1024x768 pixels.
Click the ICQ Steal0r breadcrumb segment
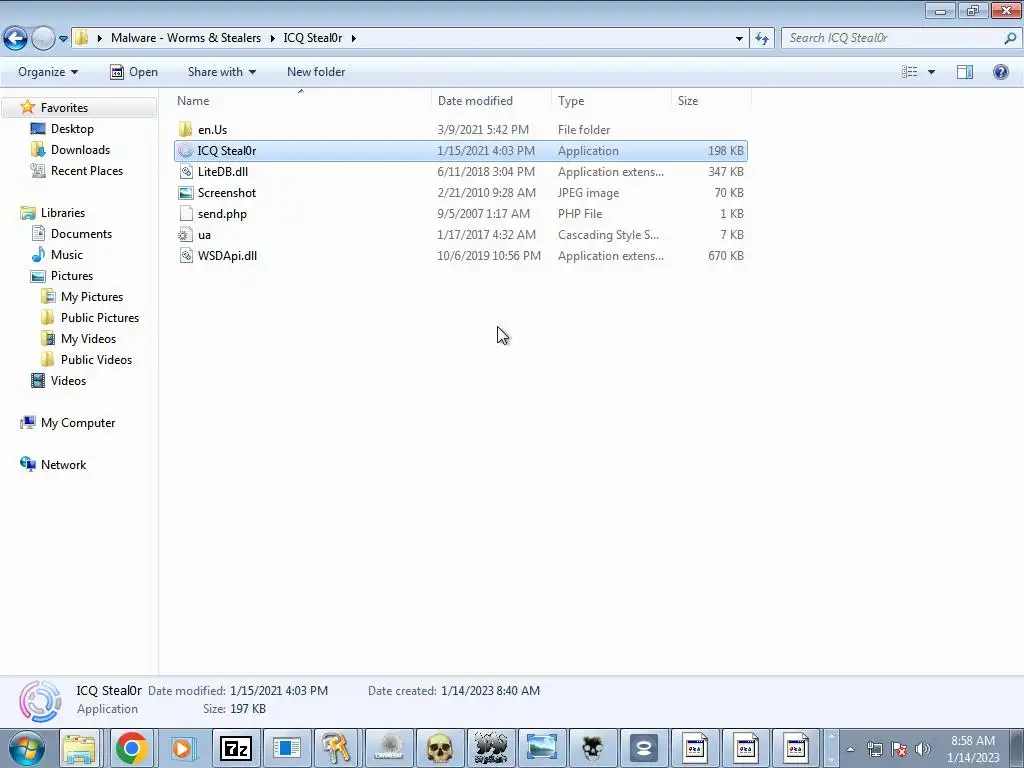pyautogui.click(x=312, y=38)
